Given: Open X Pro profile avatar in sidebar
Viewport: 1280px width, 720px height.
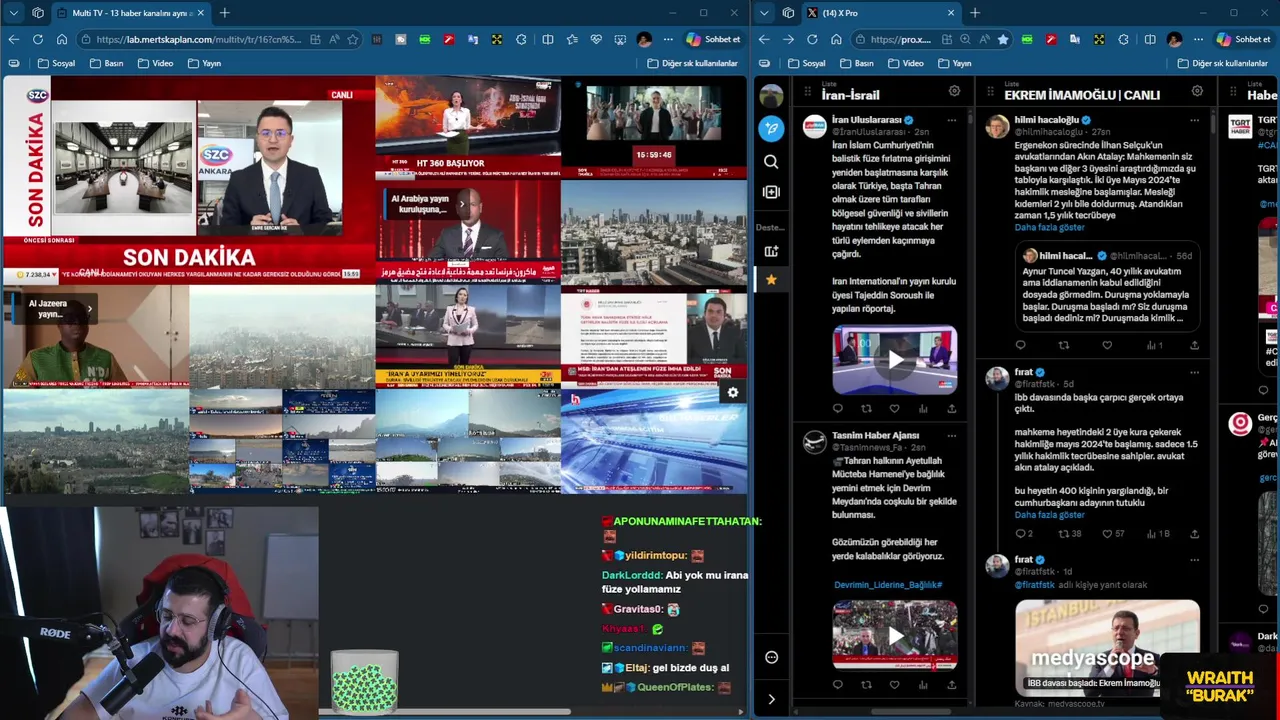Looking at the screenshot, I should (771, 95).
